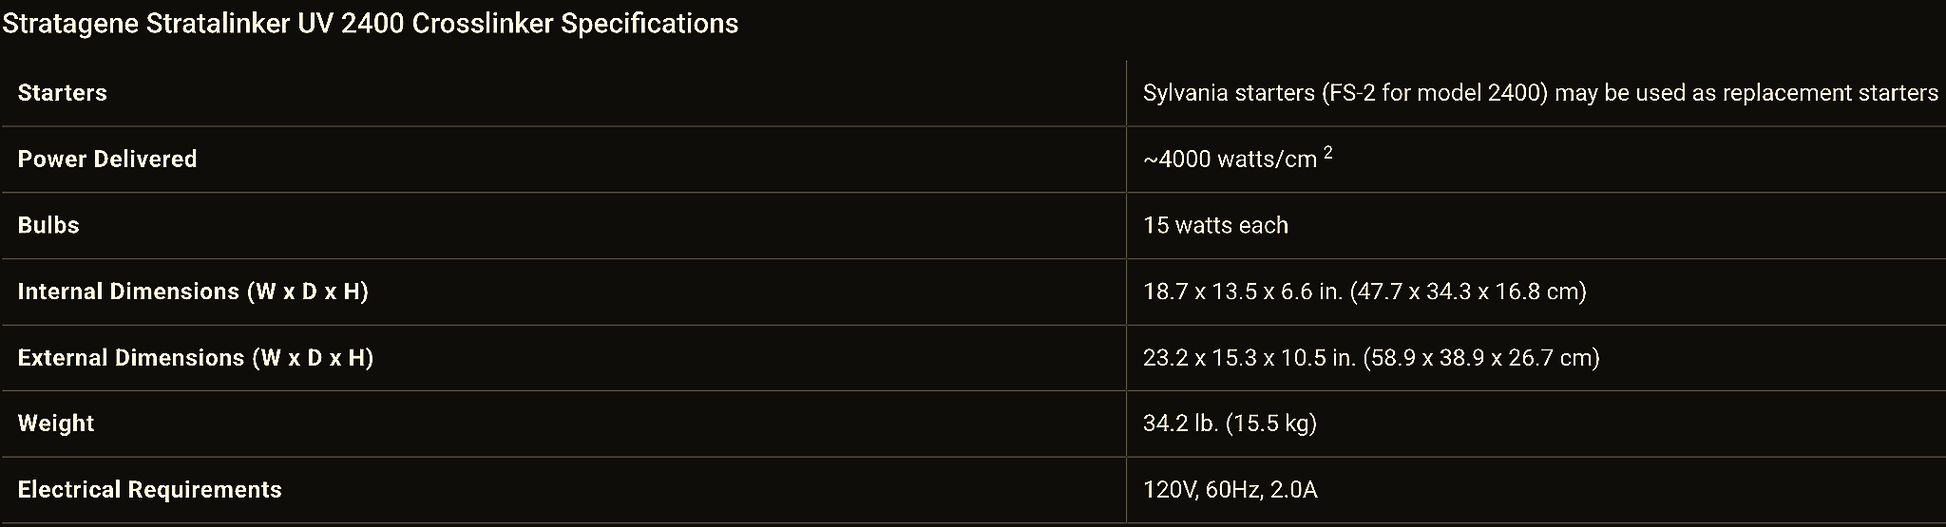Select the Power Delivered label
1946x527 pixels.
(x=107, y=159)
